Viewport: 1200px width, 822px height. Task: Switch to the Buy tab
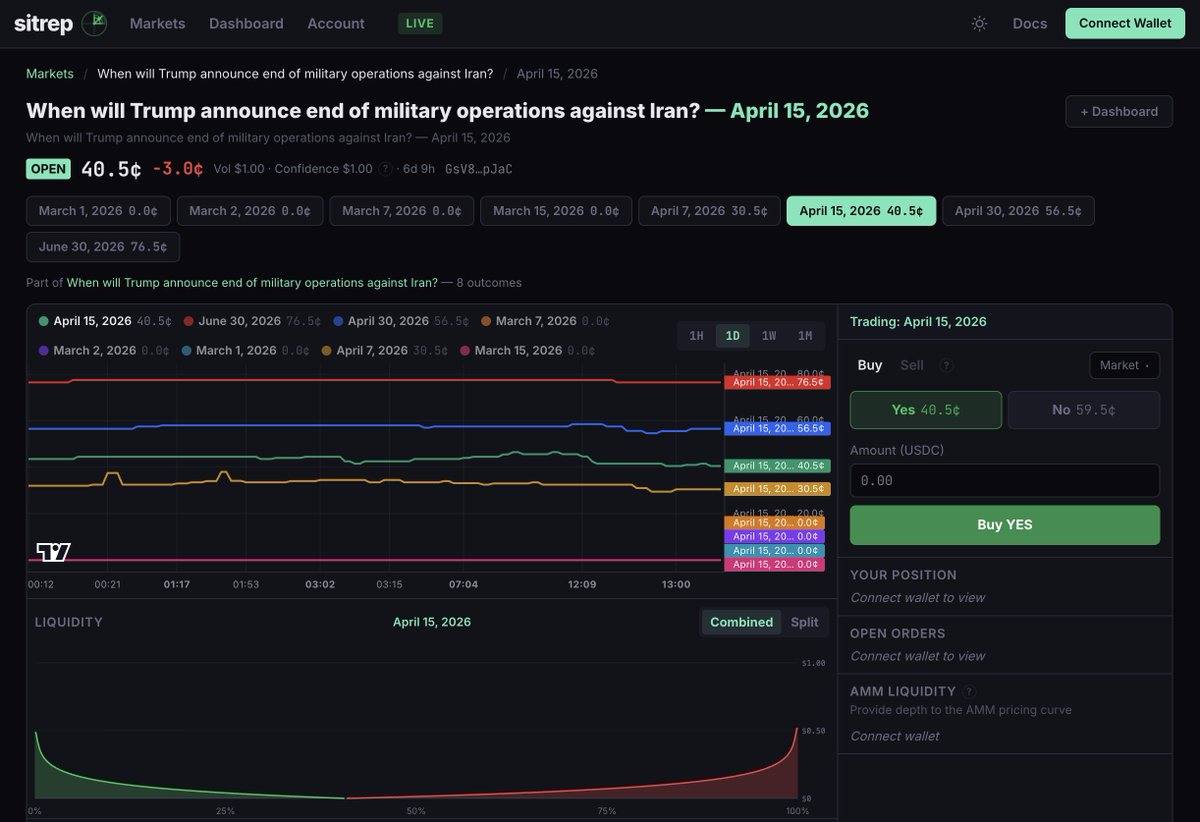(x=870, y=365)
